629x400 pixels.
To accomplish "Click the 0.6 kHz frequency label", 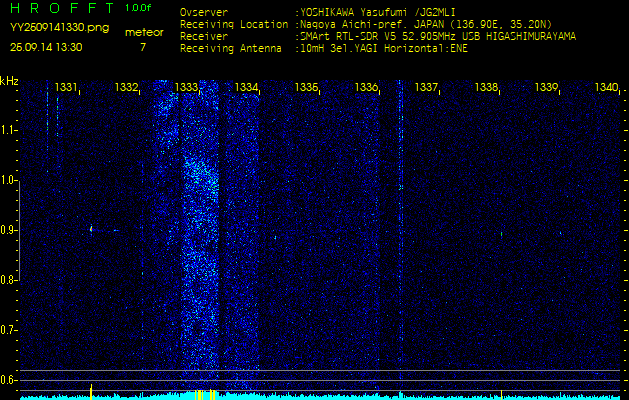I will click(x=8, y=380).
